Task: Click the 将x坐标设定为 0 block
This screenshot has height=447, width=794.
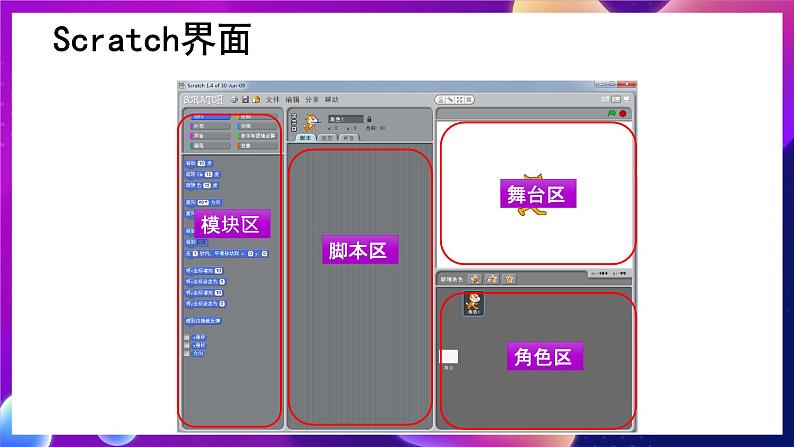Action: click(x=205, y=281)
